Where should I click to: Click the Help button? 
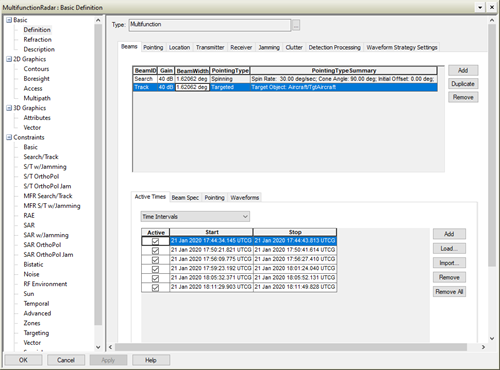[151, 360]
